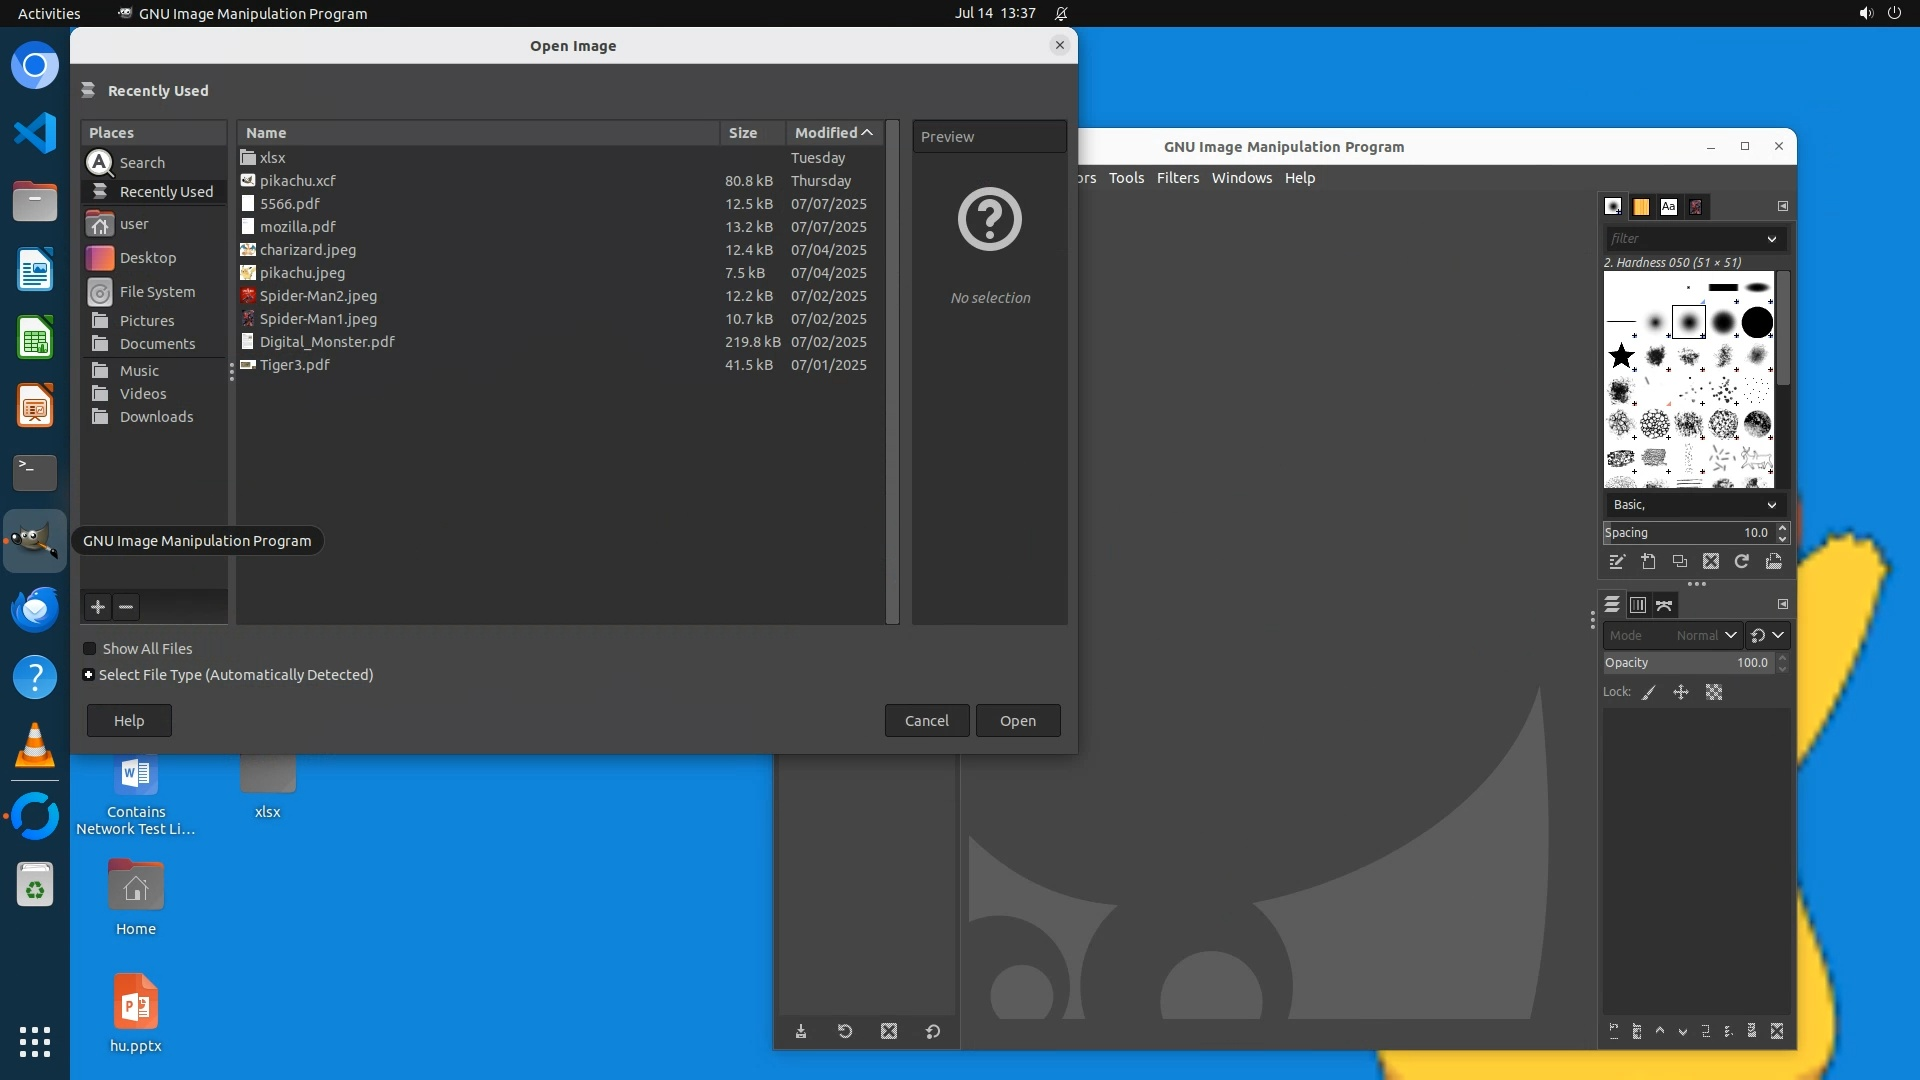The image size is (1920, 1080).
Task: Open the Paths tab icon
Action: point(1664,605)
